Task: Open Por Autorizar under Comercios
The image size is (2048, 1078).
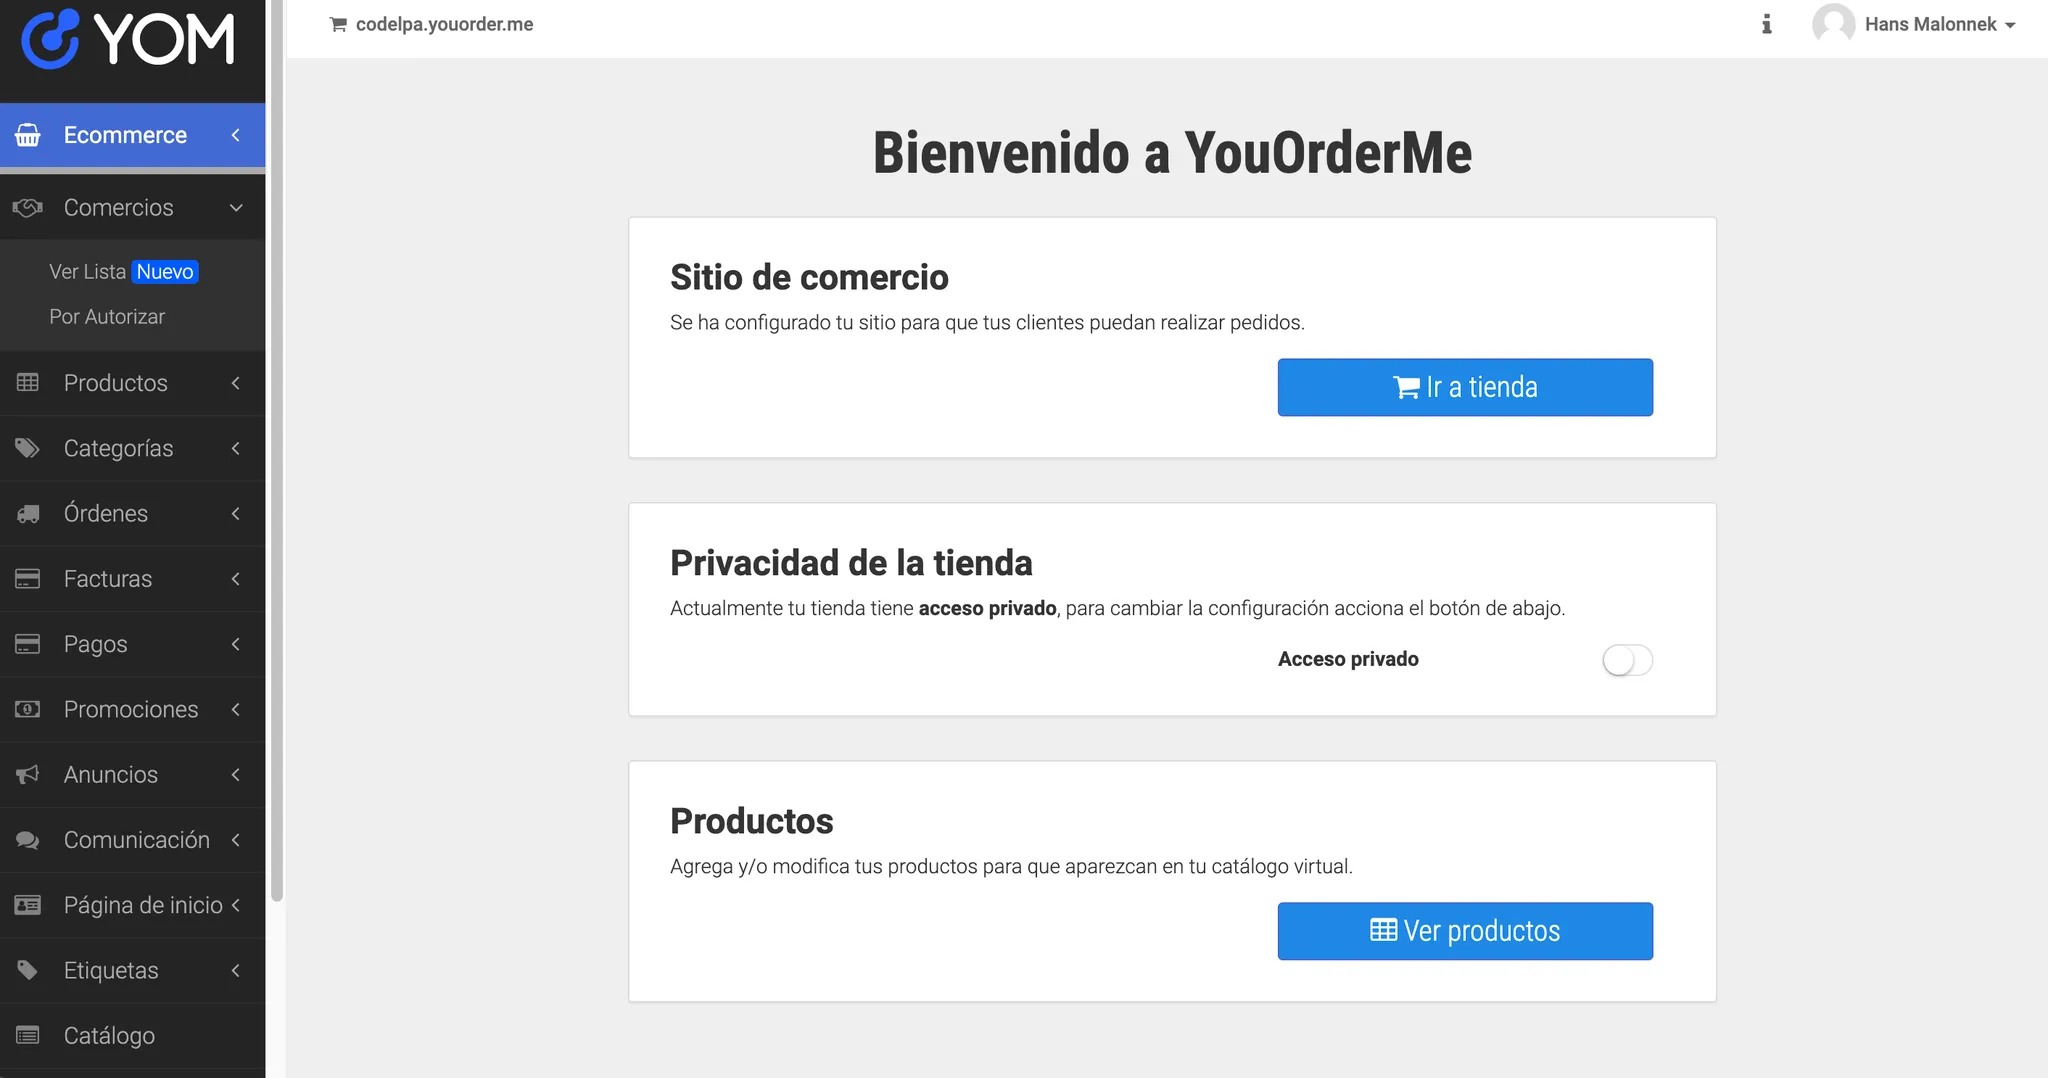Action: coord(107,316)
